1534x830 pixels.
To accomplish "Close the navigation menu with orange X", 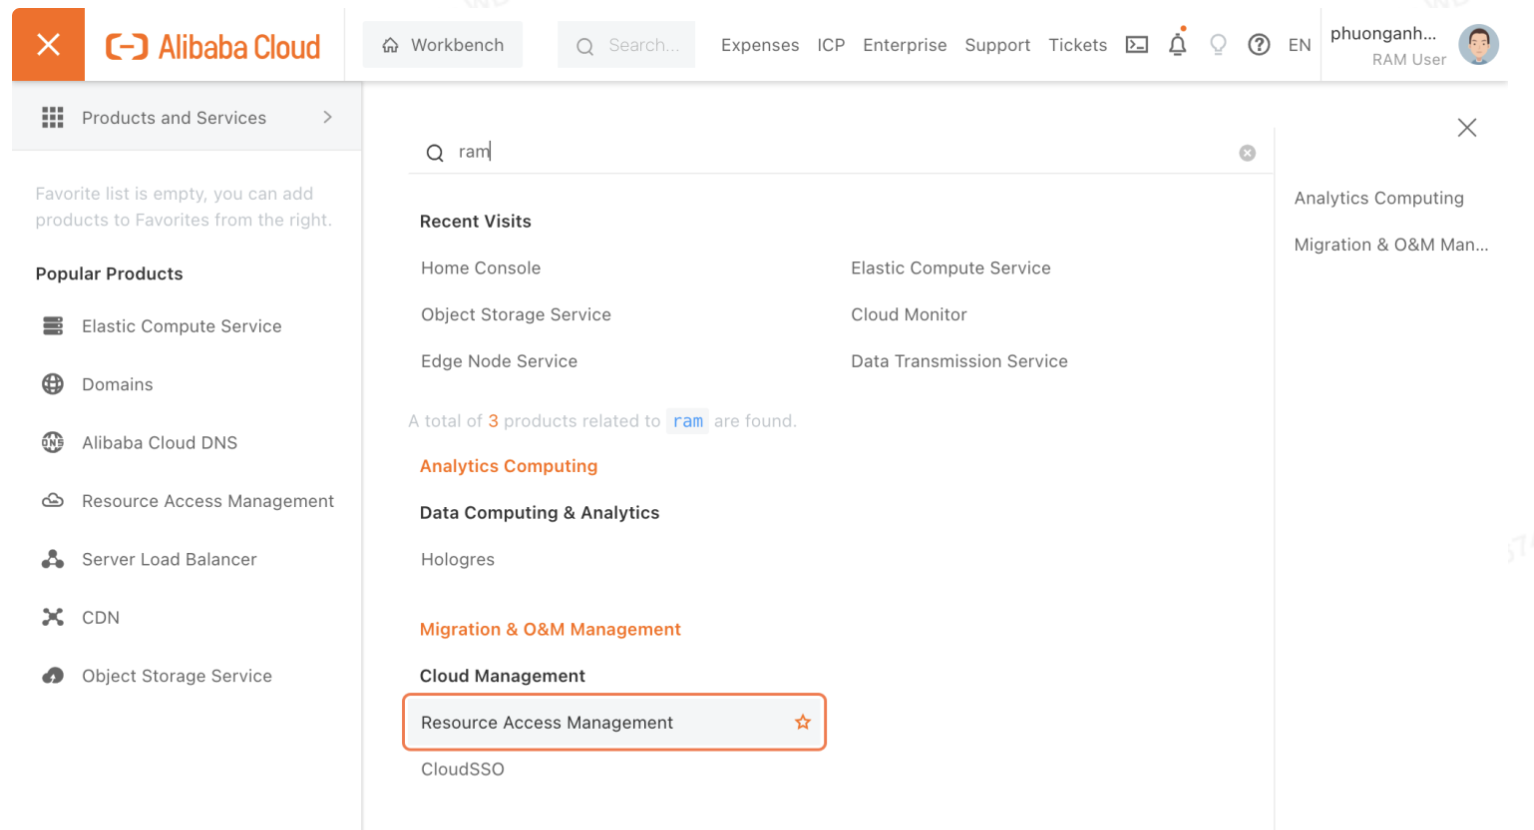I will 48,45.
